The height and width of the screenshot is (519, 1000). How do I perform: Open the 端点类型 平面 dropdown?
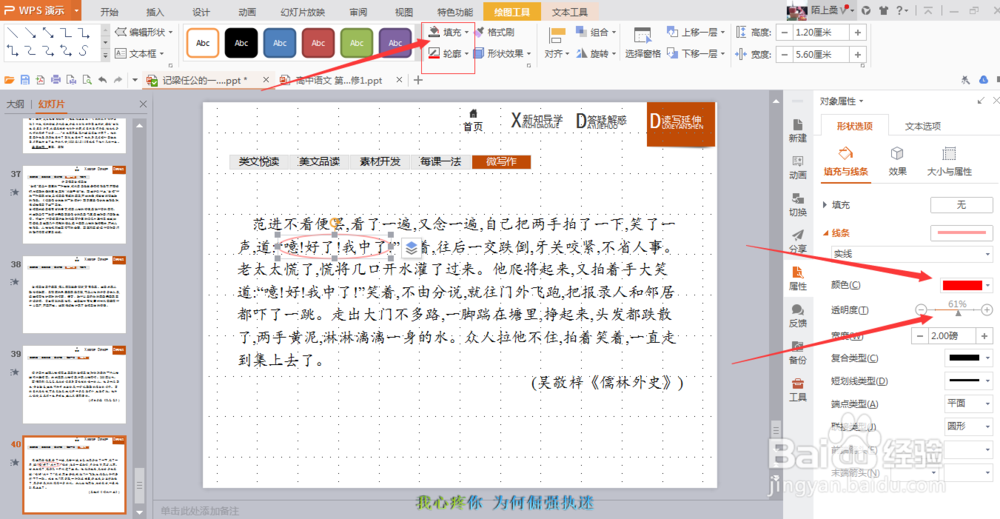click(x=968, y=403)
